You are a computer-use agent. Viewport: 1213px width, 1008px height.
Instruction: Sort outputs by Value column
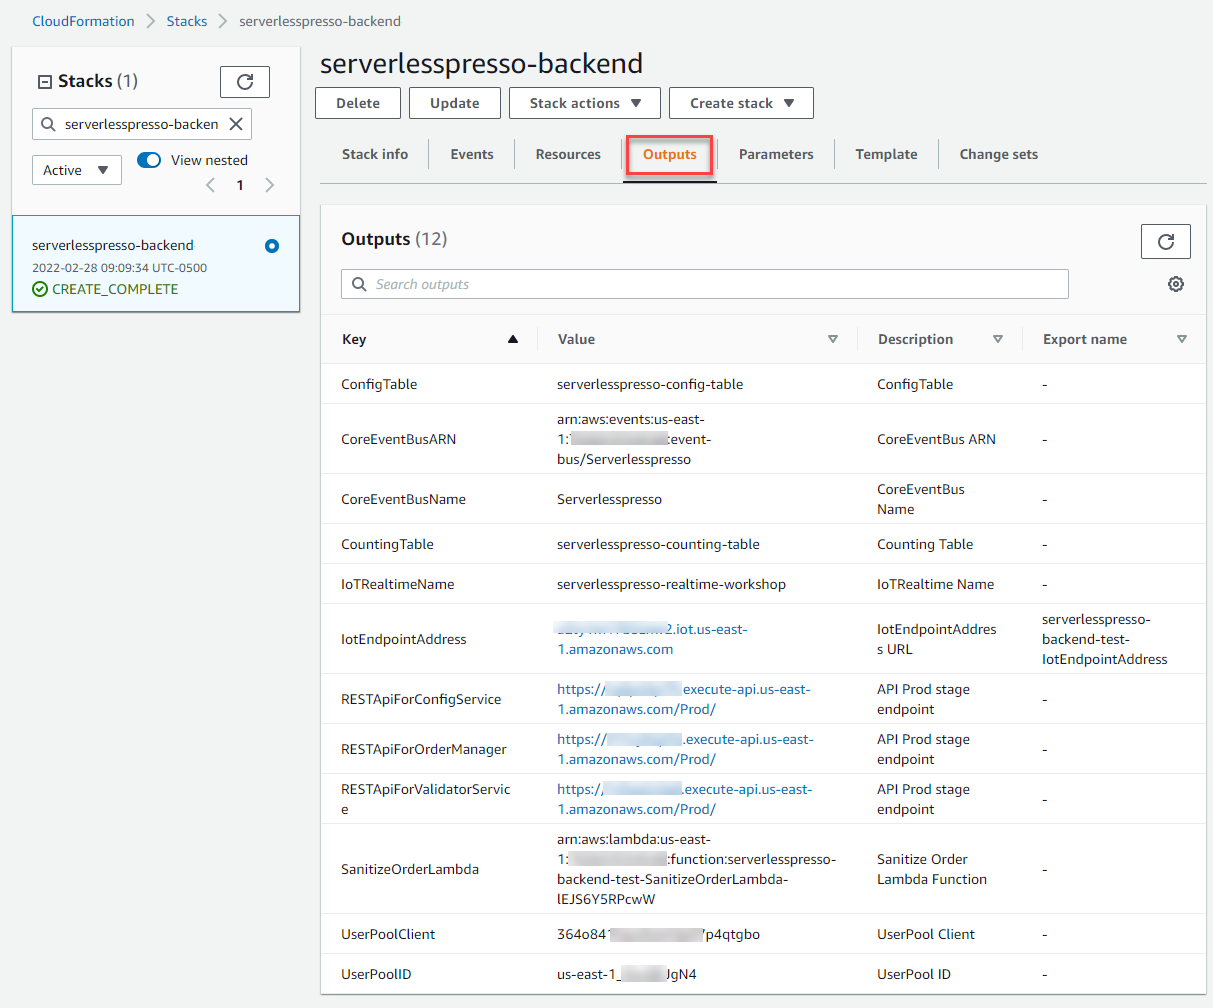point(832,339)
